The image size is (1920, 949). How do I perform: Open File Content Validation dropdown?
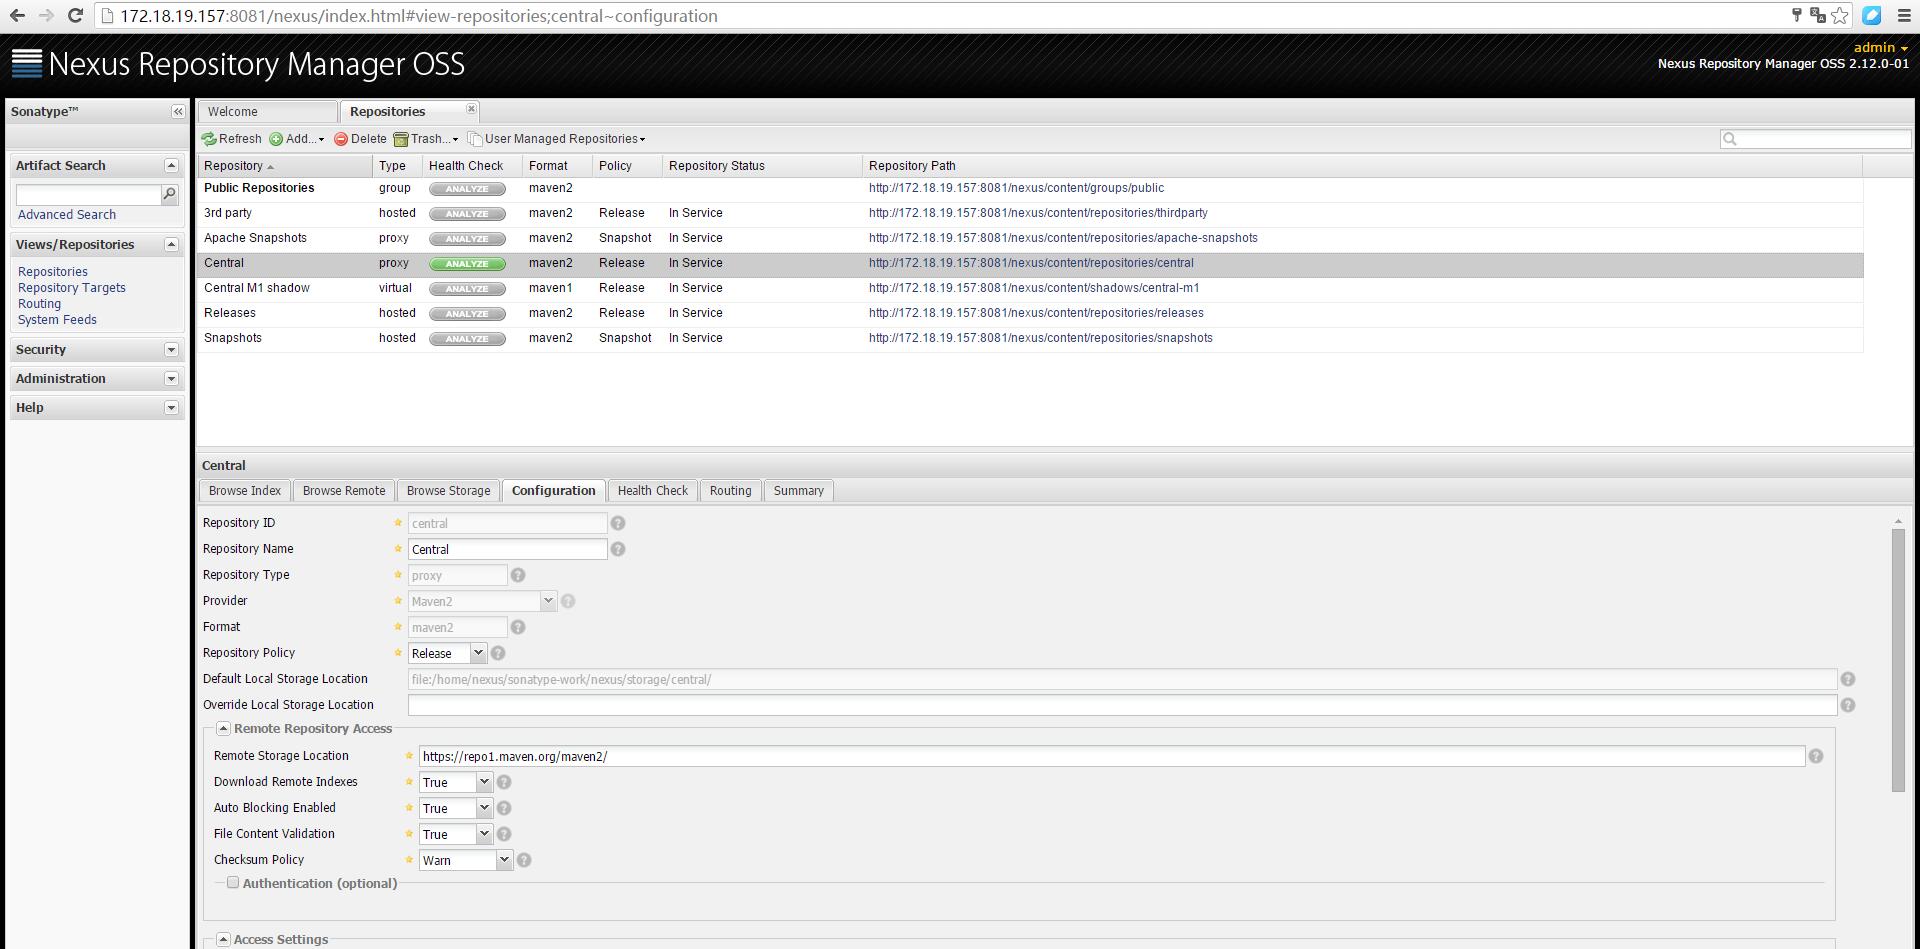(x=484, y=834)
